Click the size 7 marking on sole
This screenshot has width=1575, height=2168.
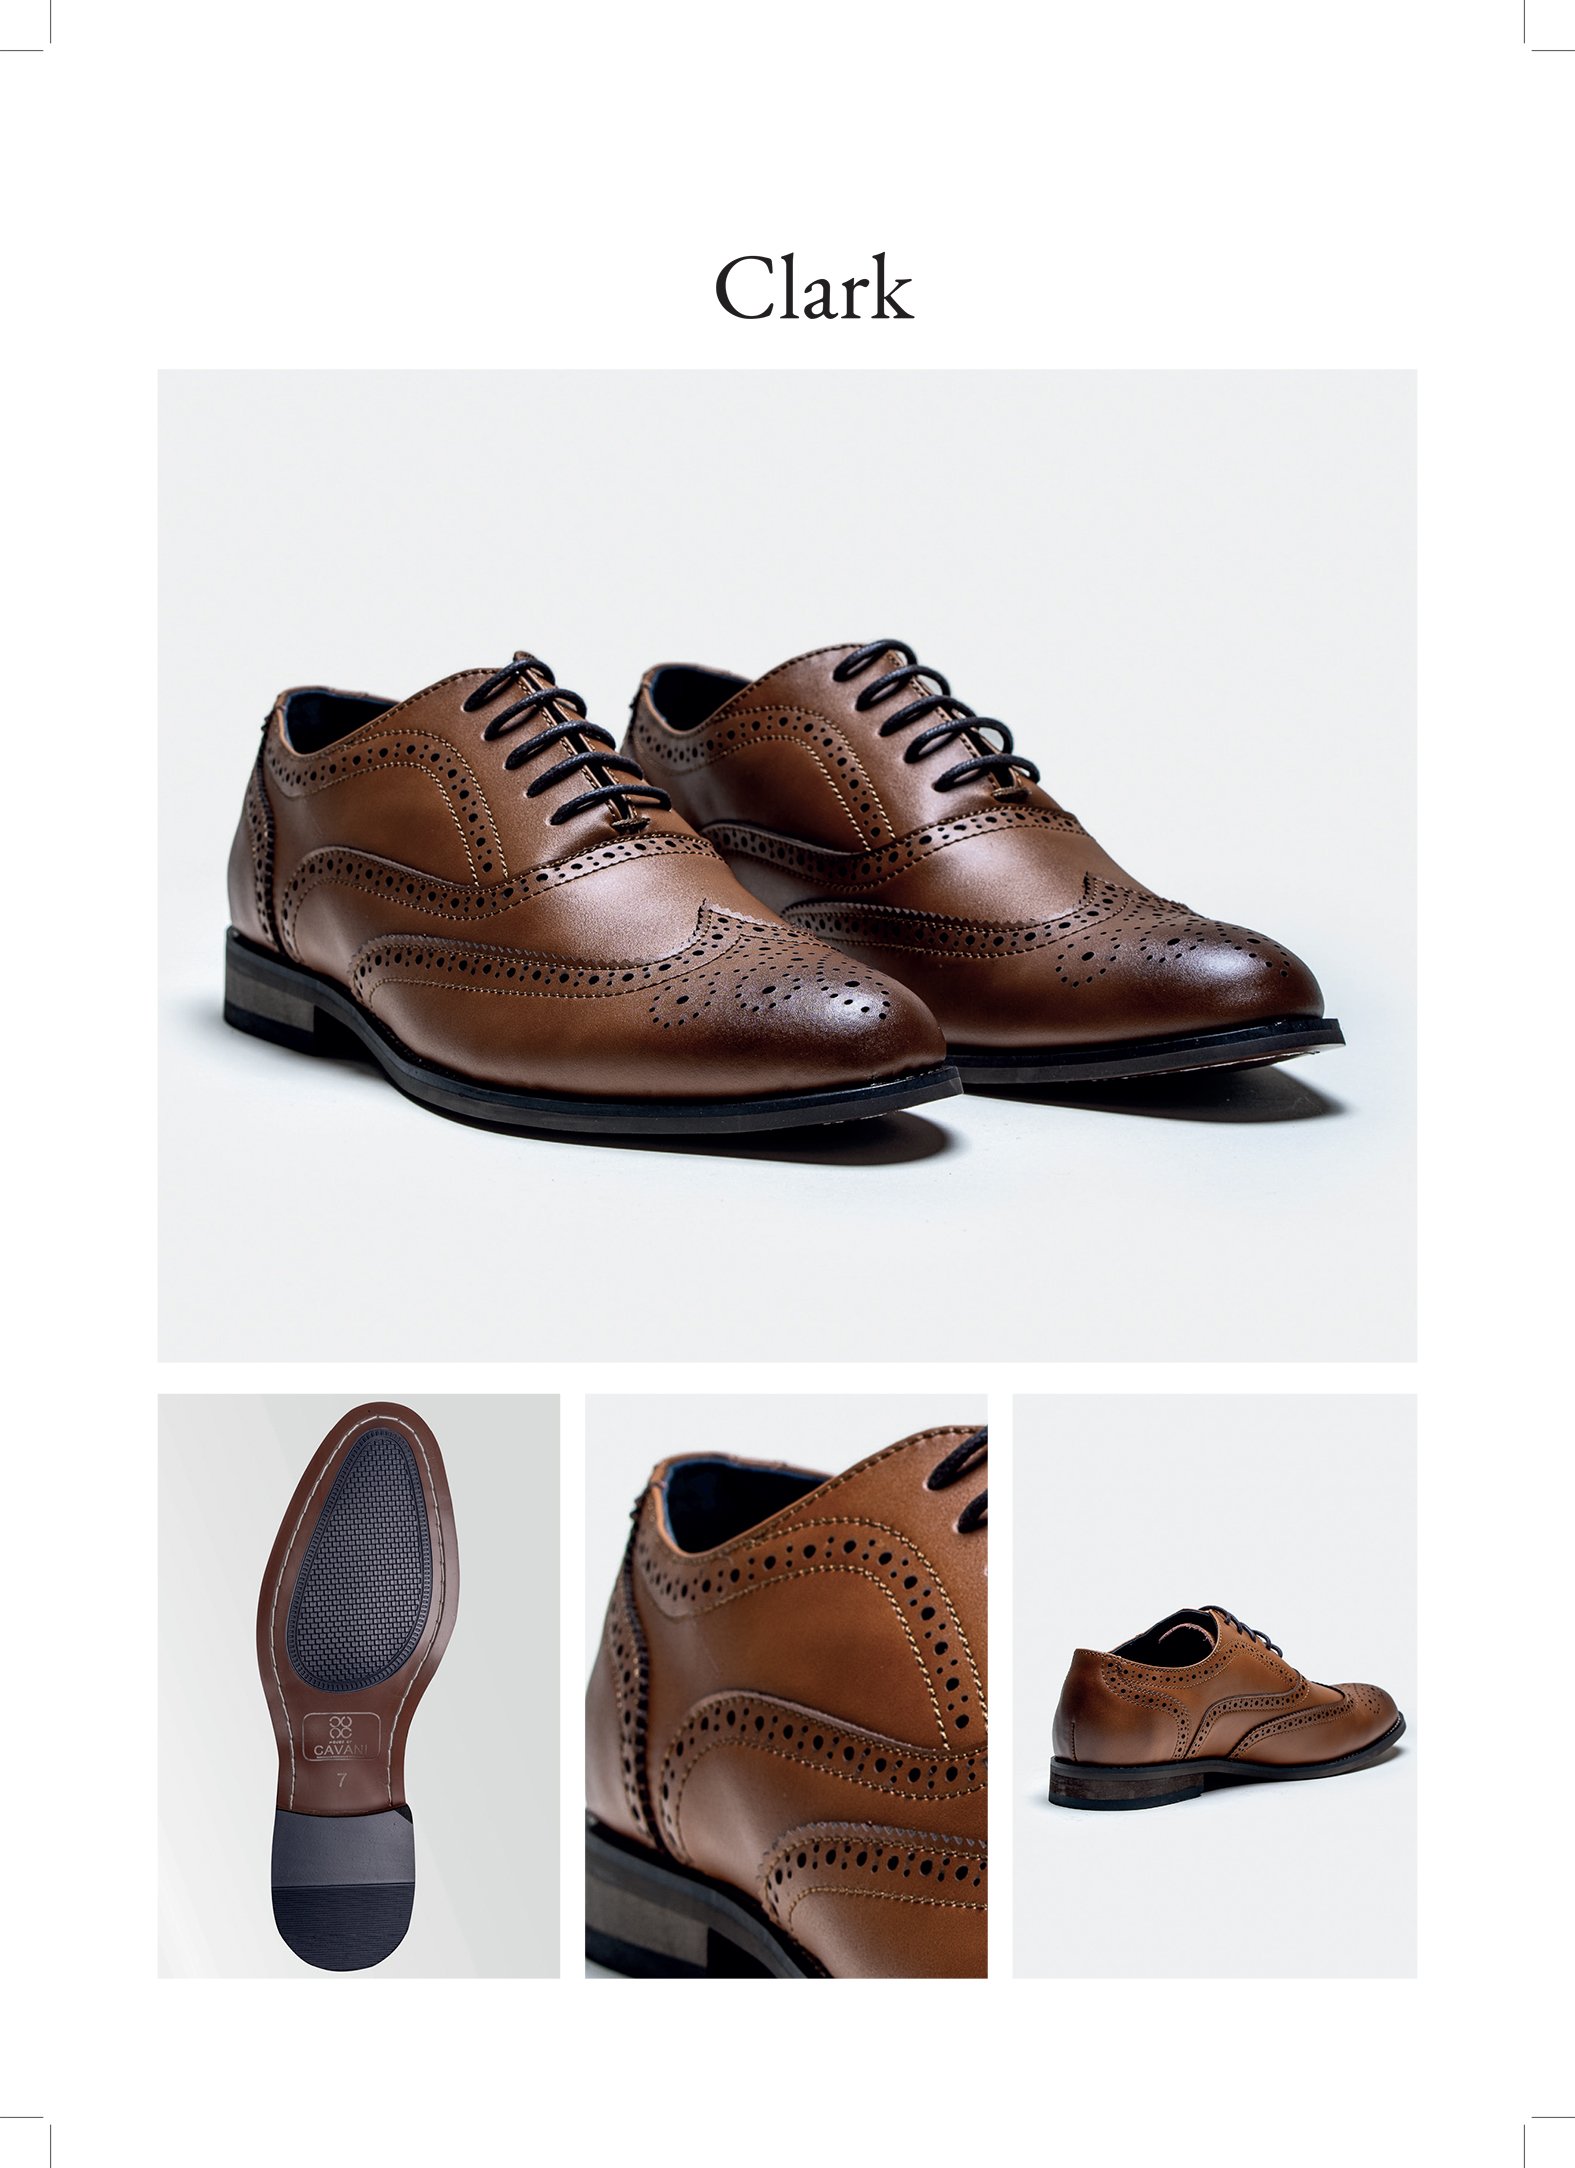coord(343,1781)
